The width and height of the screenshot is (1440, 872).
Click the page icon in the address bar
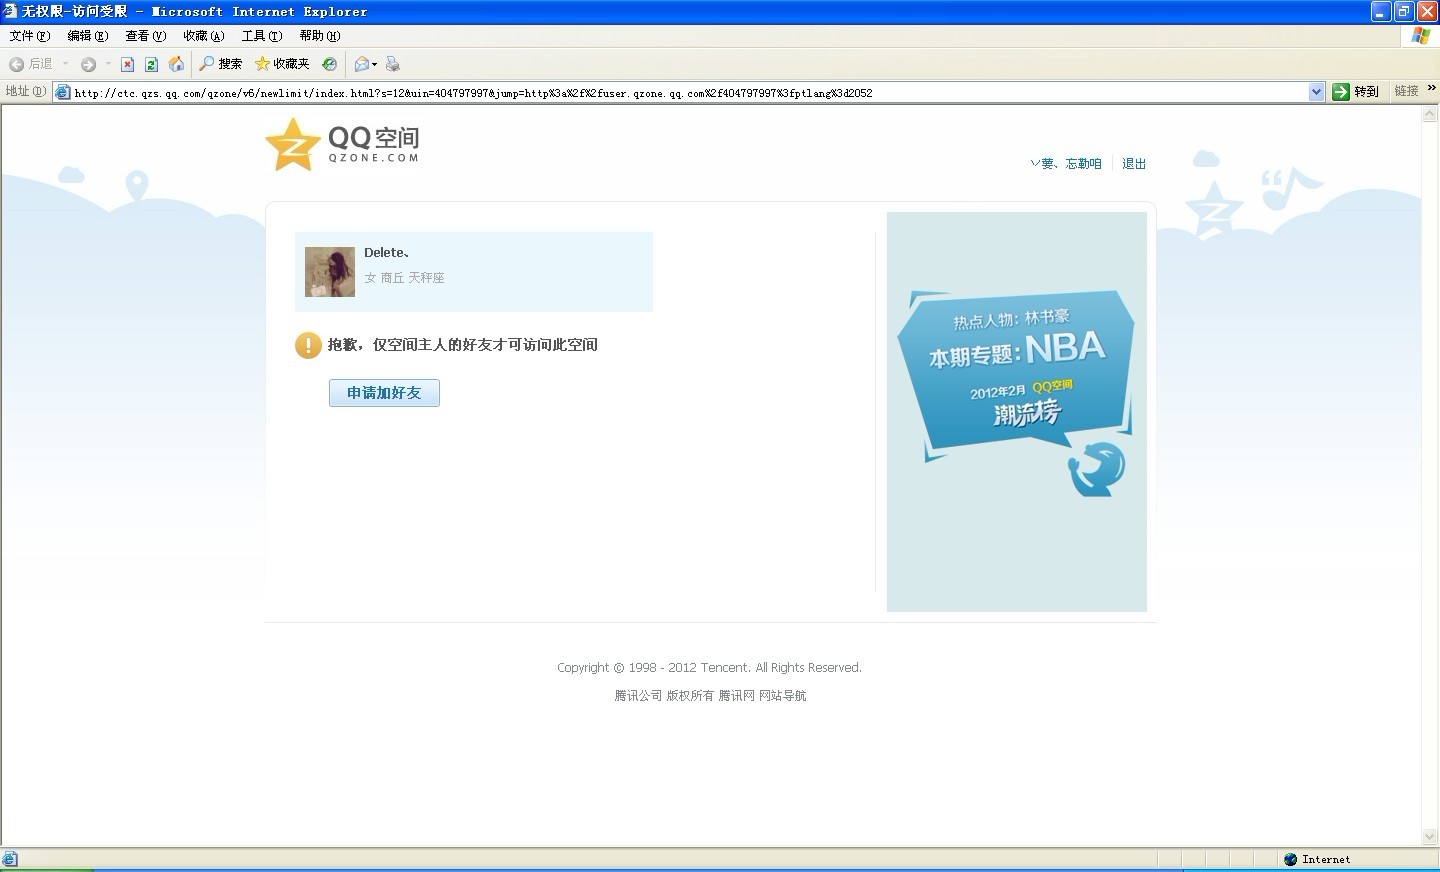(63, 92)
